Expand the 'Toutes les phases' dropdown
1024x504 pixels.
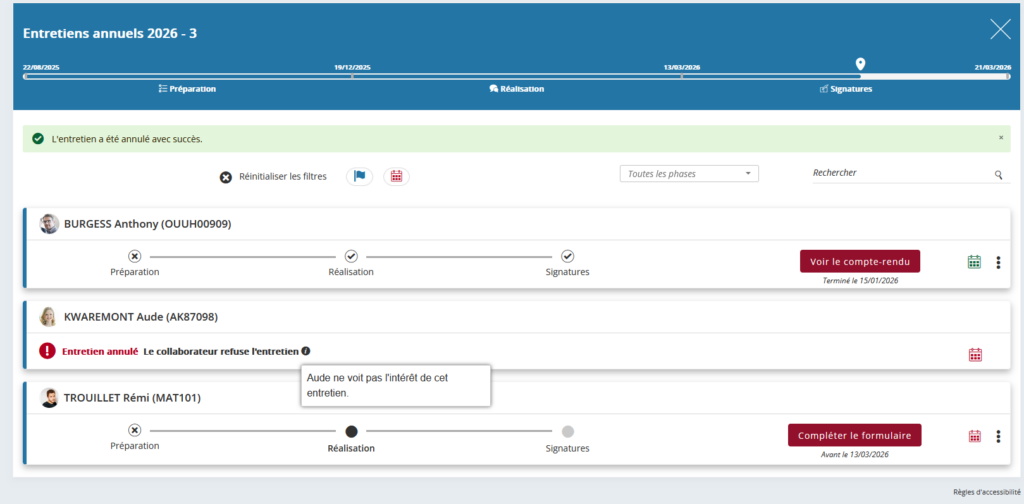(689, 174)
